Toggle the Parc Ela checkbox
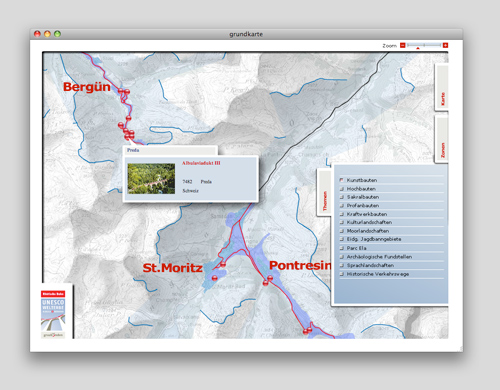 point(341,248)
